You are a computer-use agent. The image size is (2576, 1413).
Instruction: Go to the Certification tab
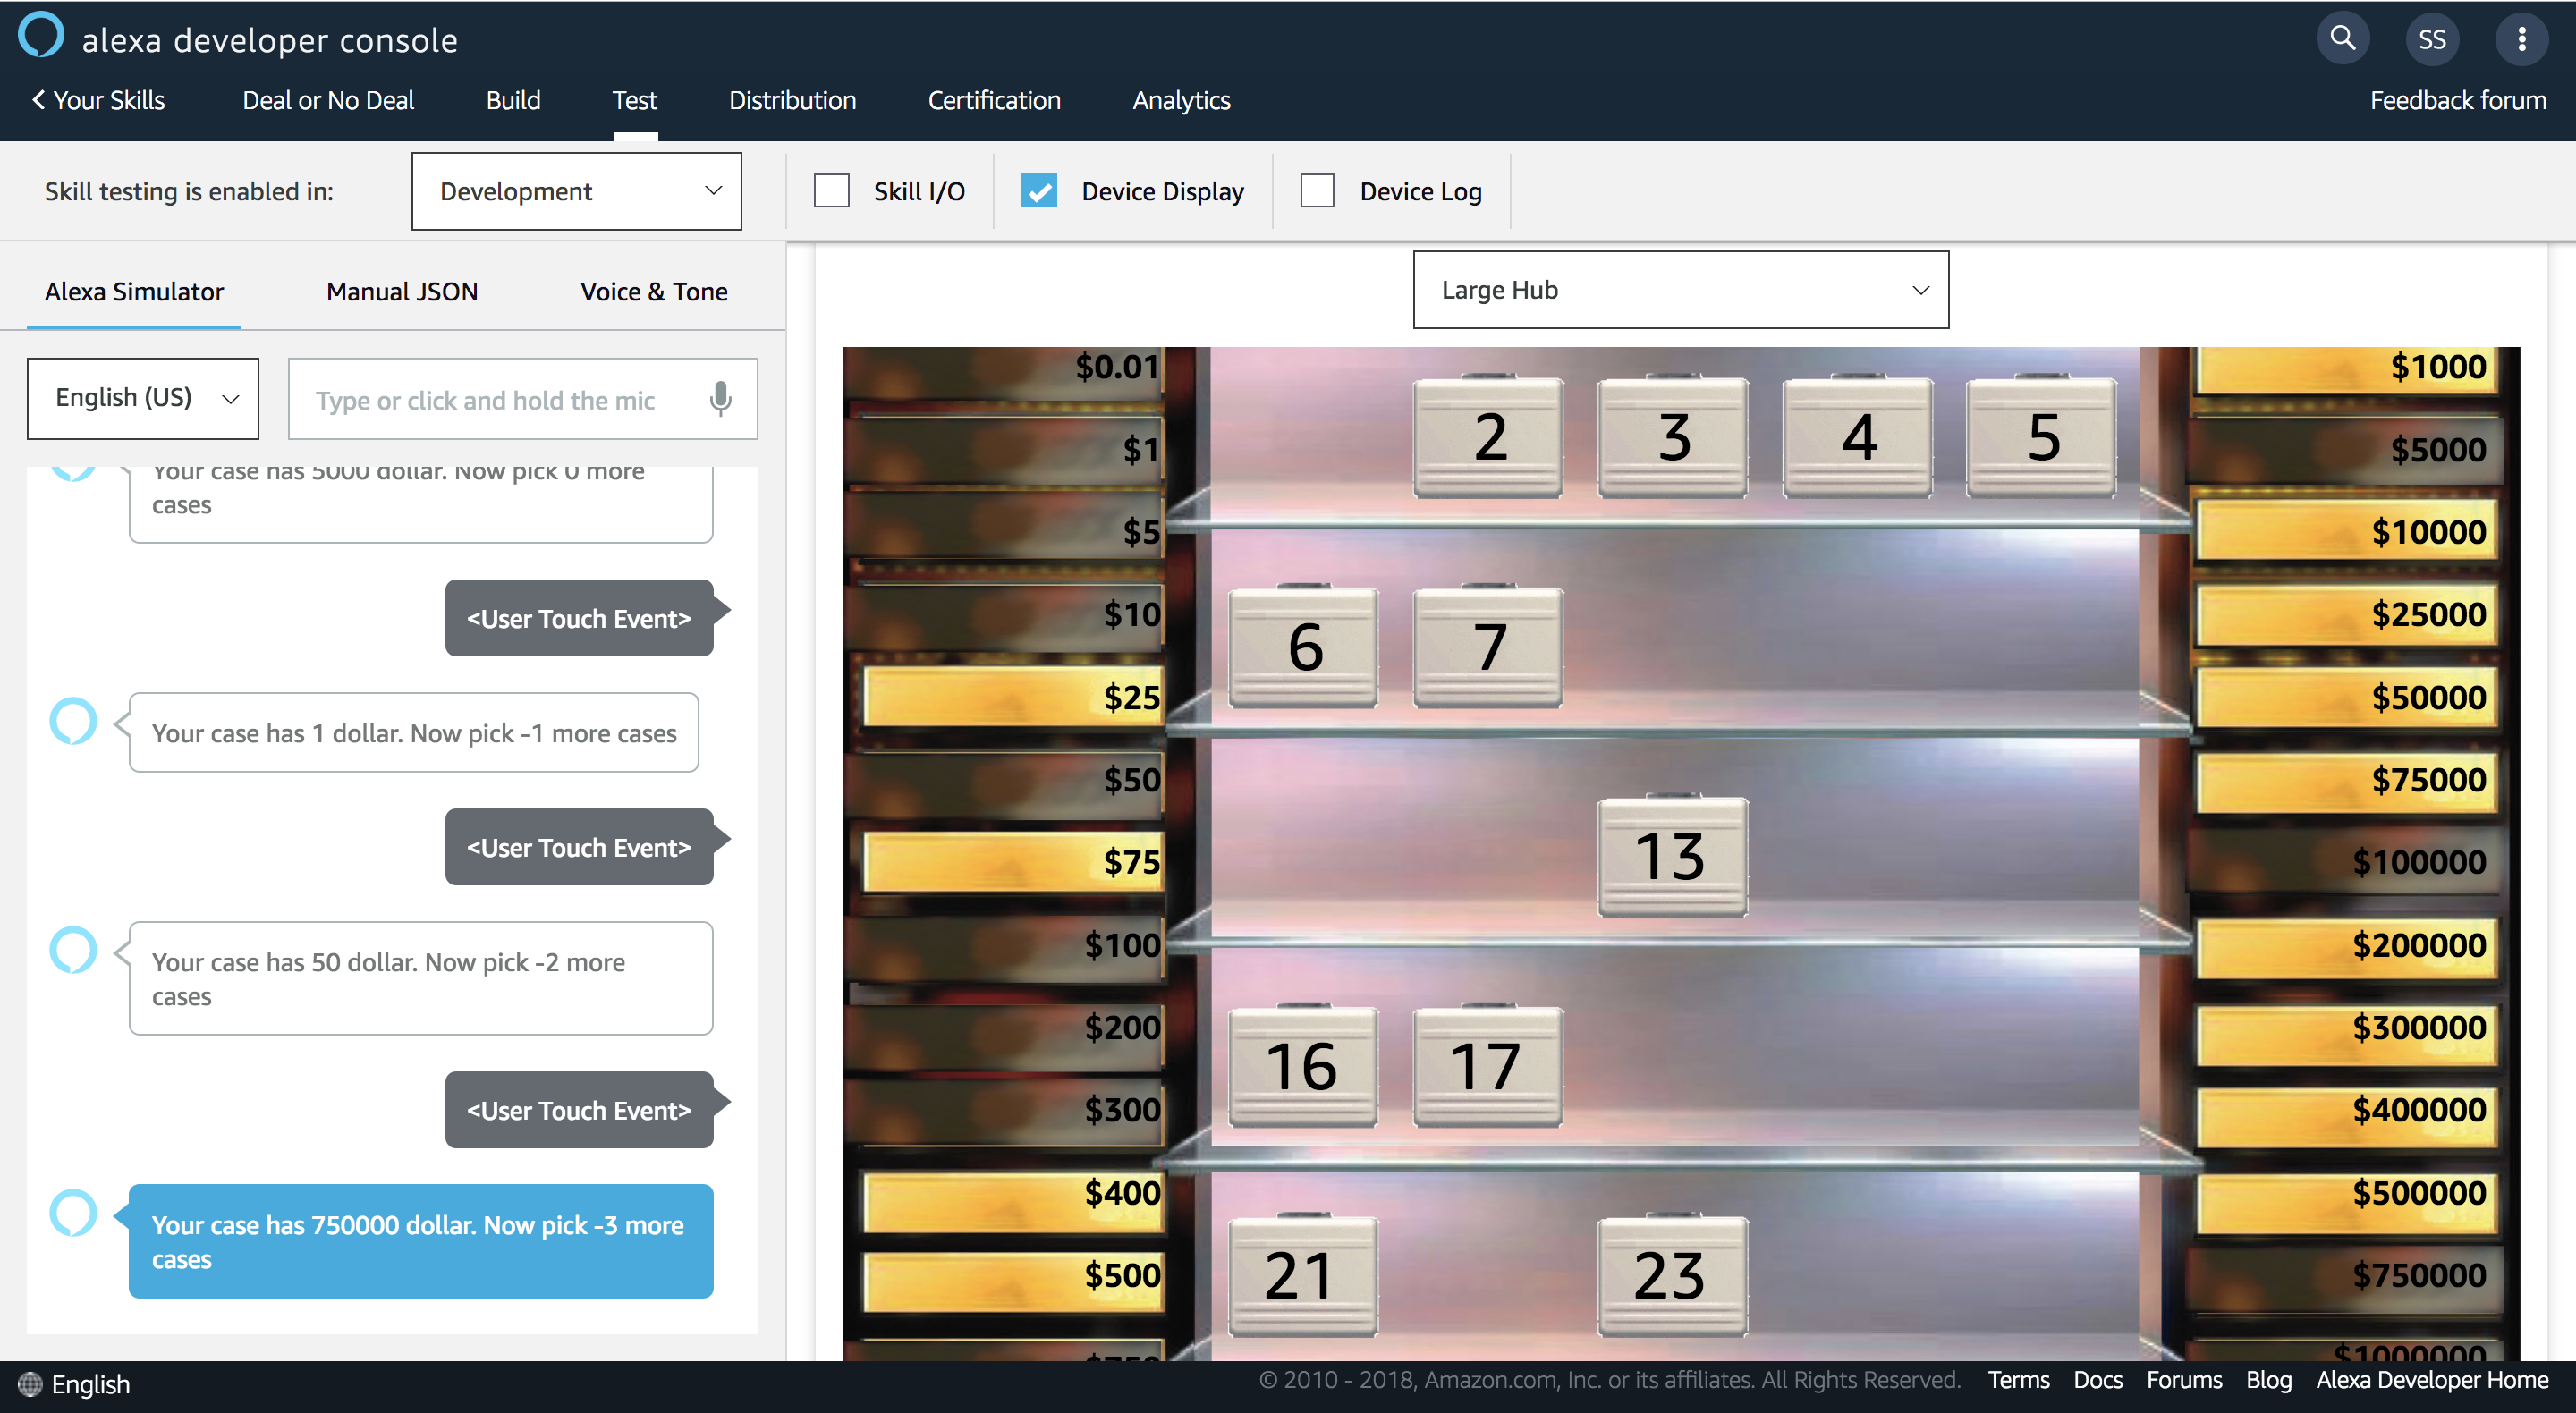993,101
